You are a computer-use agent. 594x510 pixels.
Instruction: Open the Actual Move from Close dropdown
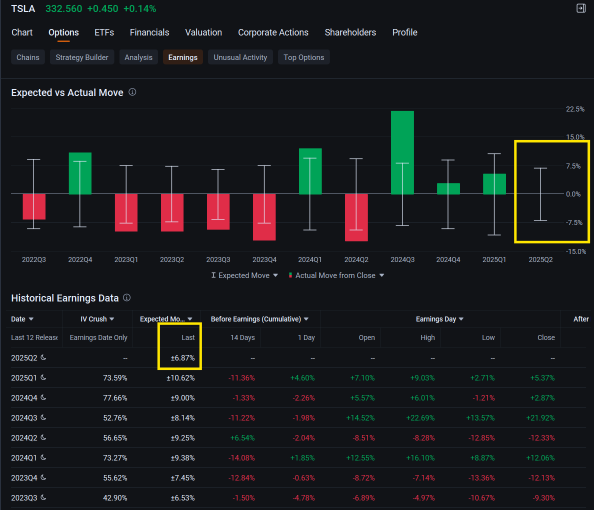pos(336,275)
